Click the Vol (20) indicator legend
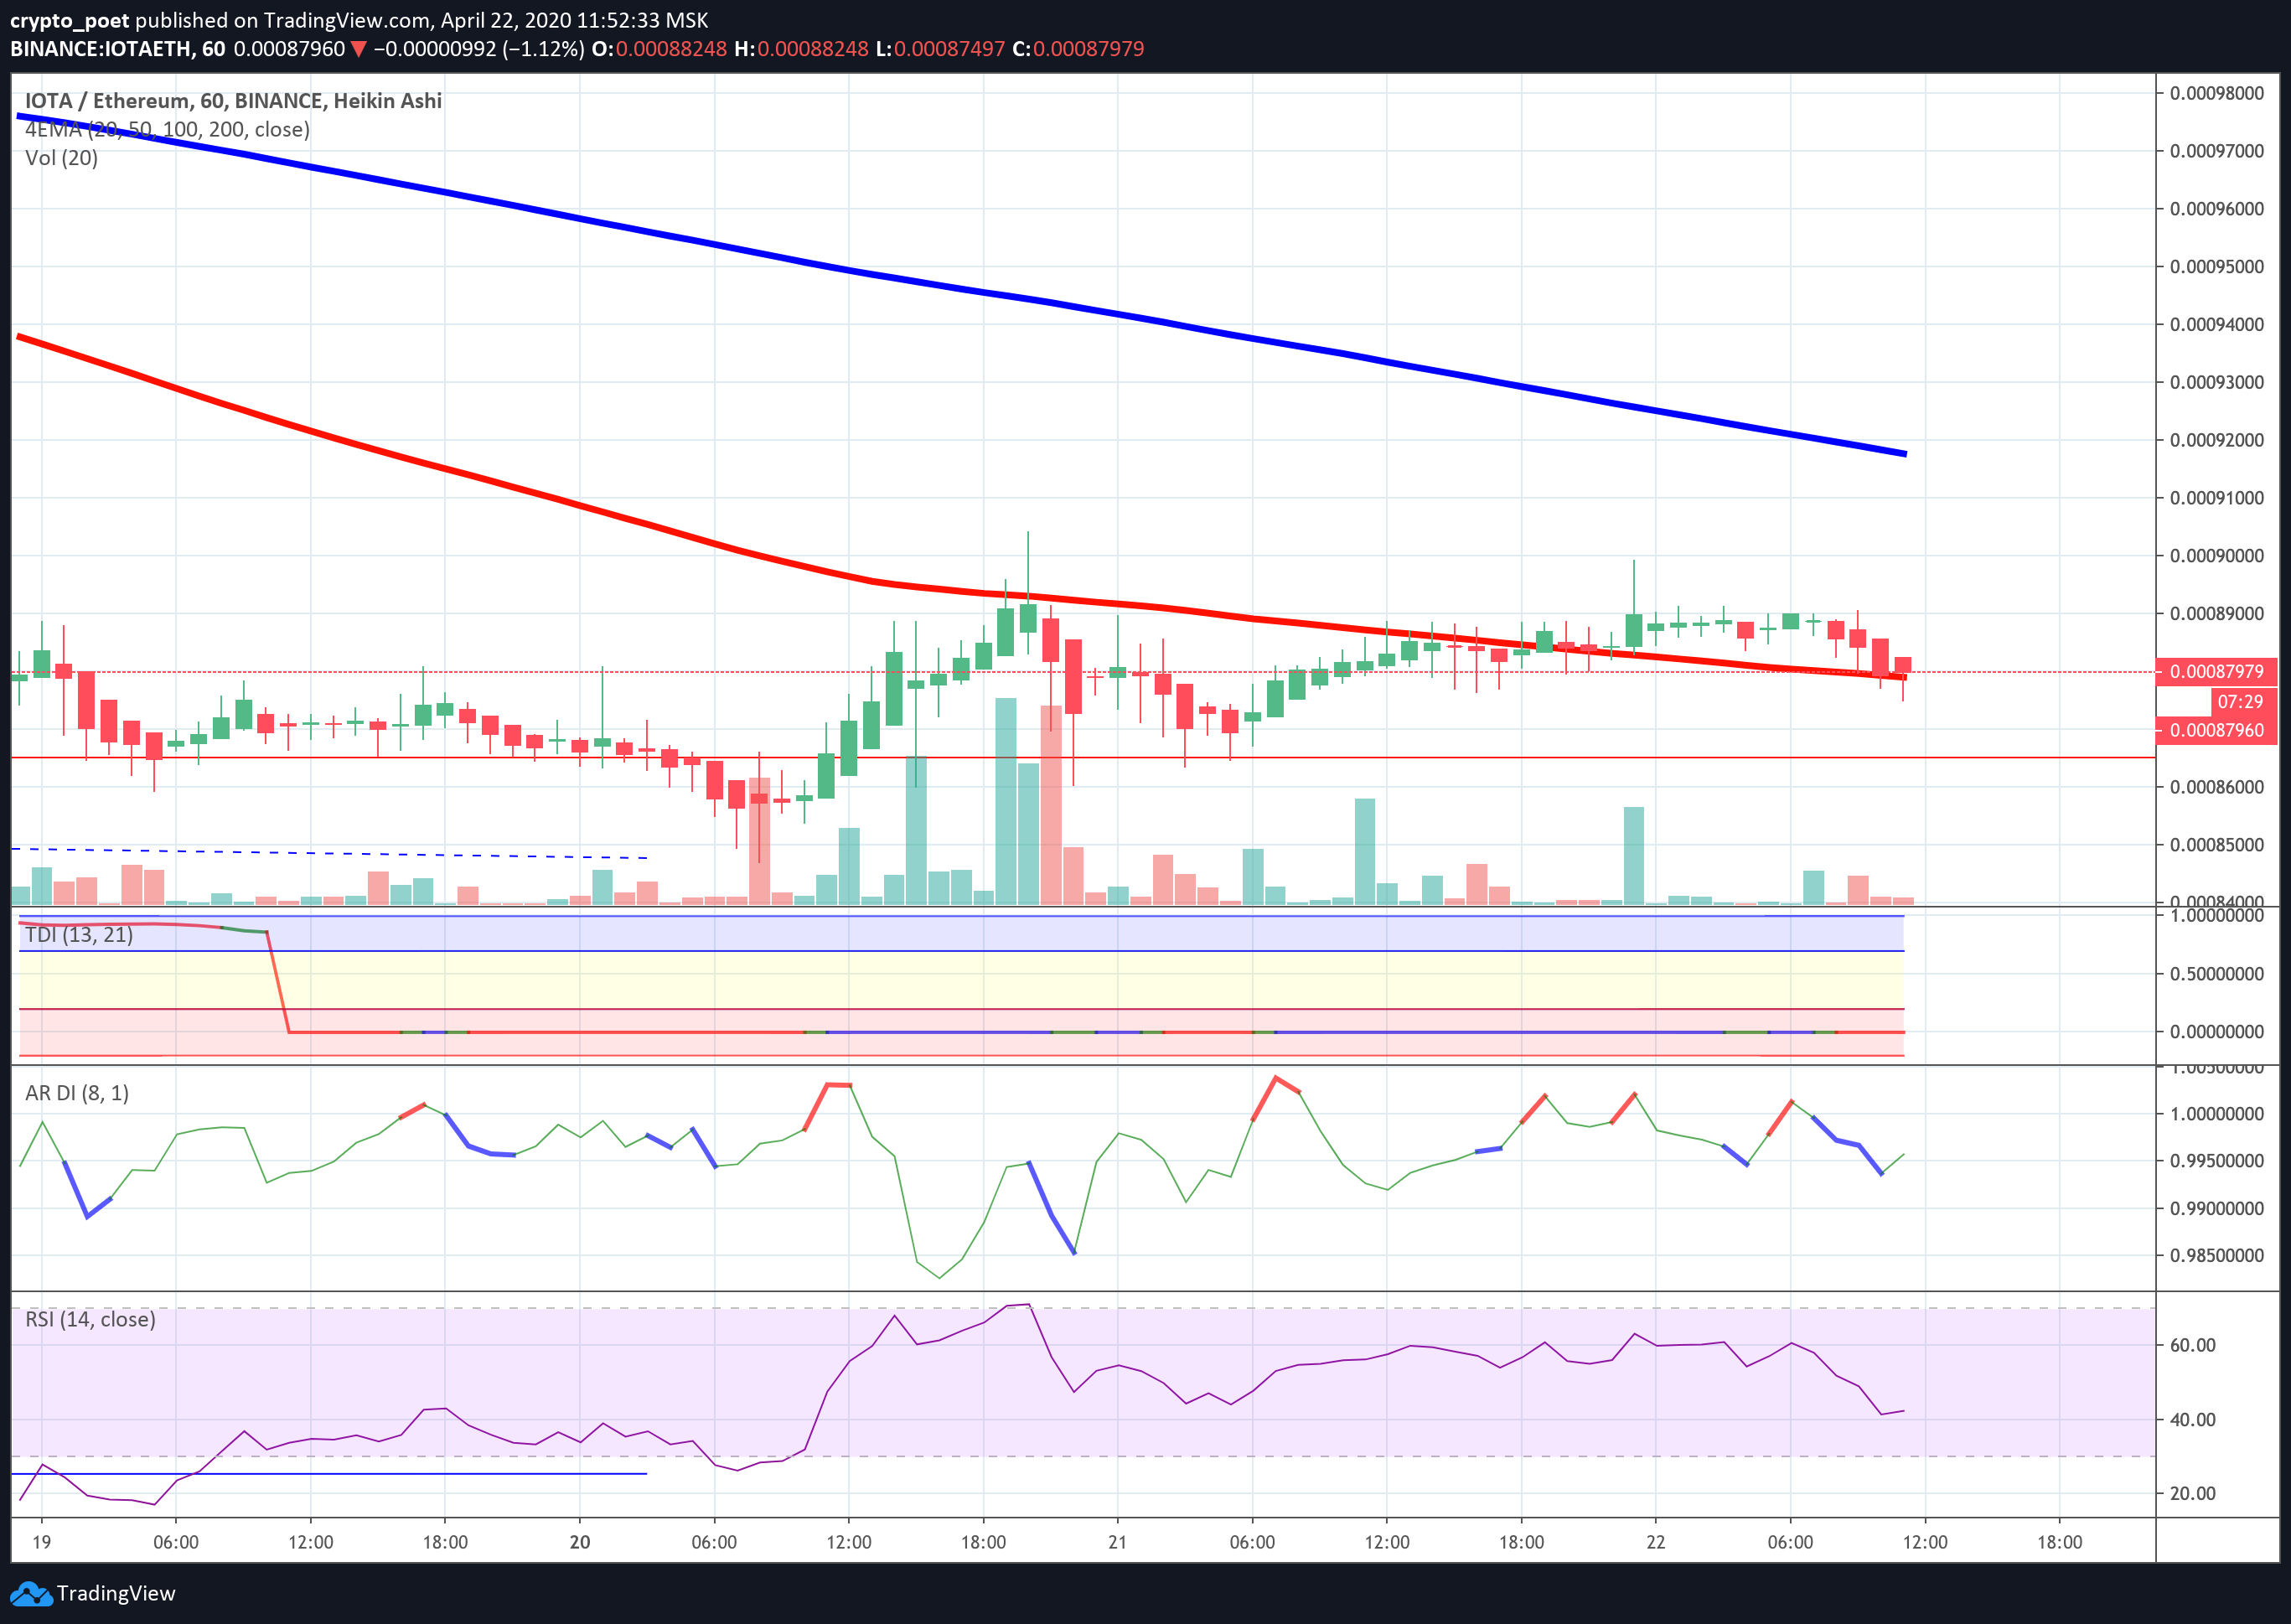Image resolution: width=2291 pixels, height=1624 pixels. 61,158
